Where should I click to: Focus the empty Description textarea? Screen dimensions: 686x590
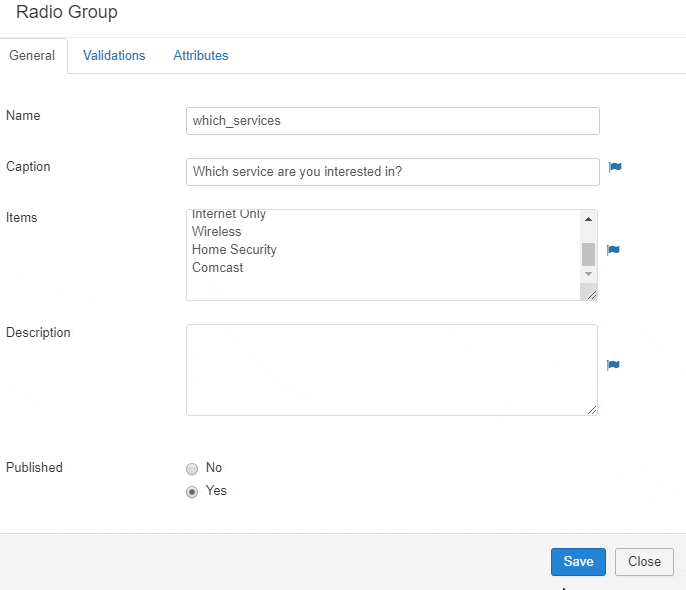point(392,370)
